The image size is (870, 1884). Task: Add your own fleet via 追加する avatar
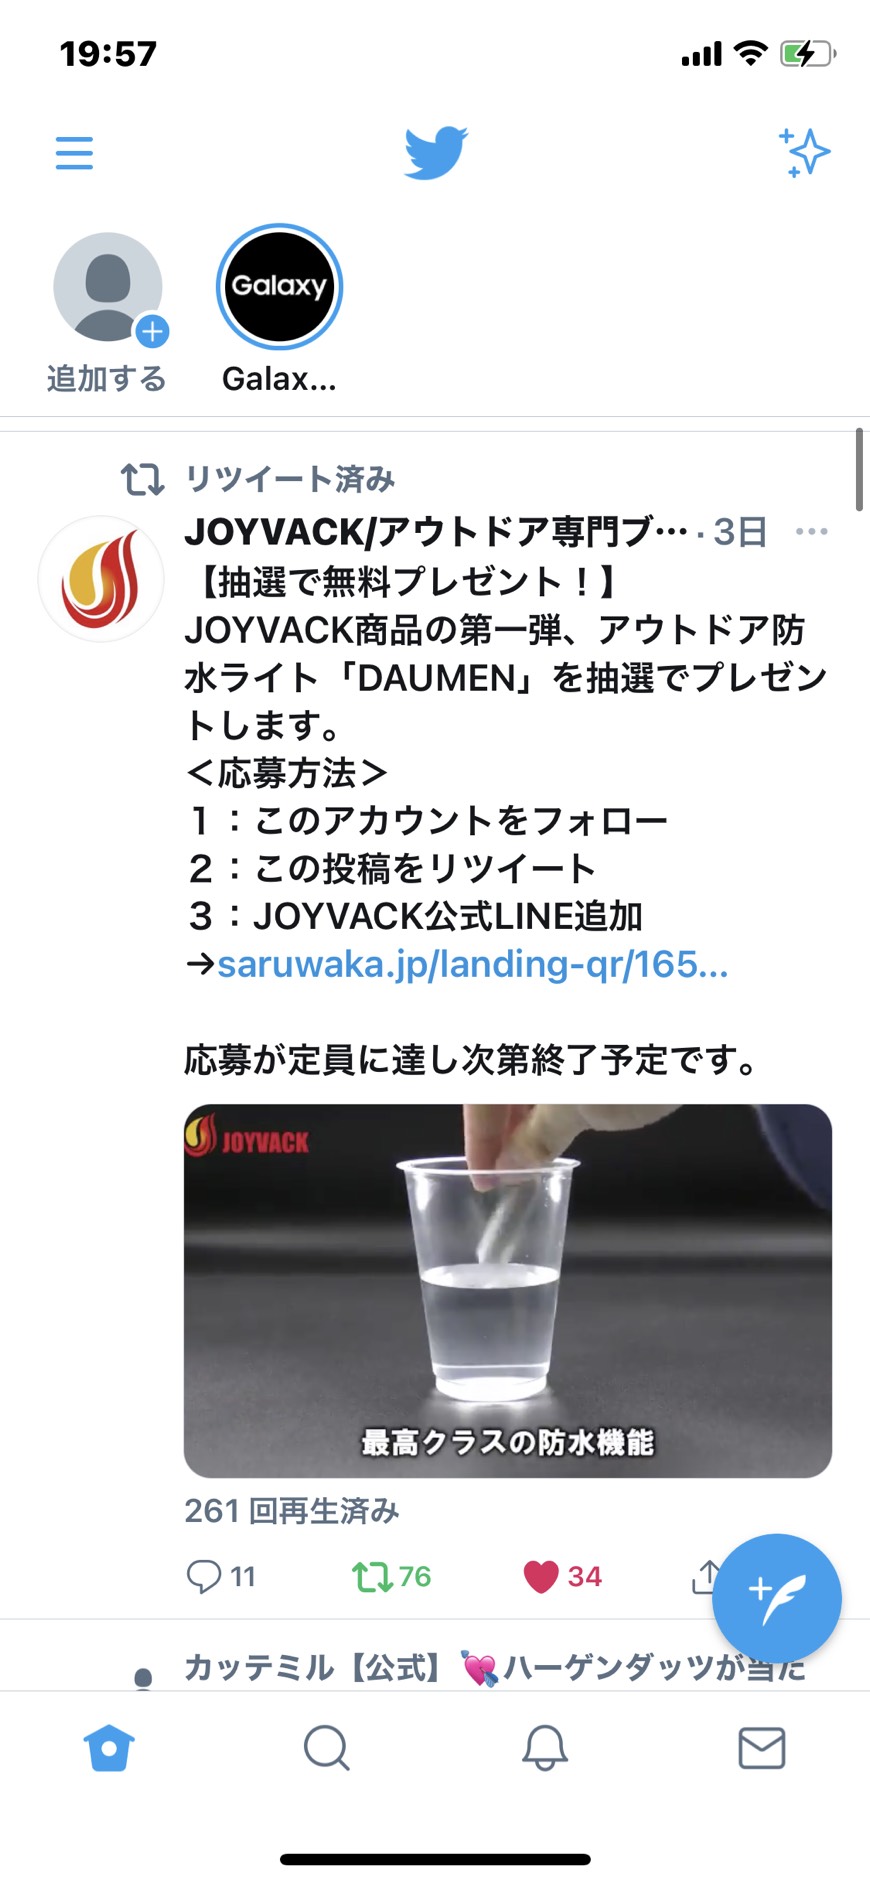pos(108,312)
